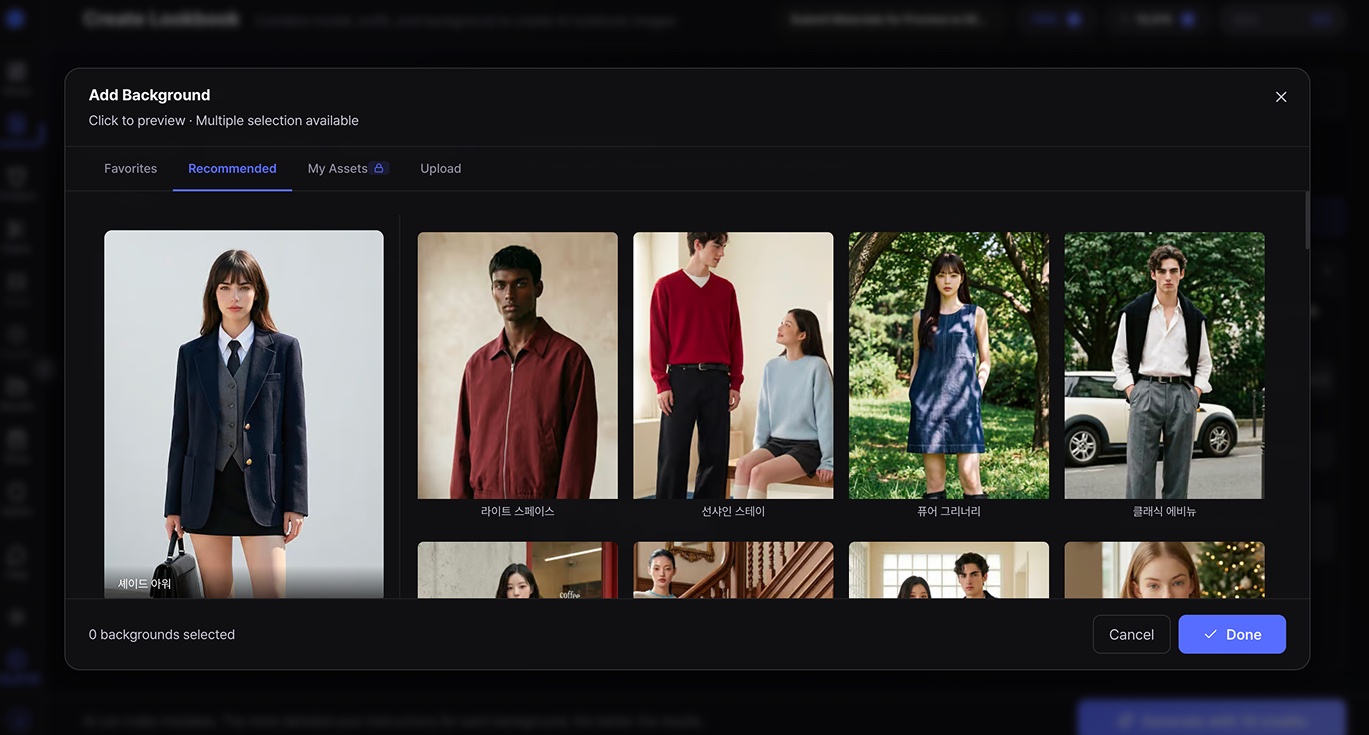Select the bright window couple background thumbnail
The image size is (1369, 735).
[x=949, y=570]
